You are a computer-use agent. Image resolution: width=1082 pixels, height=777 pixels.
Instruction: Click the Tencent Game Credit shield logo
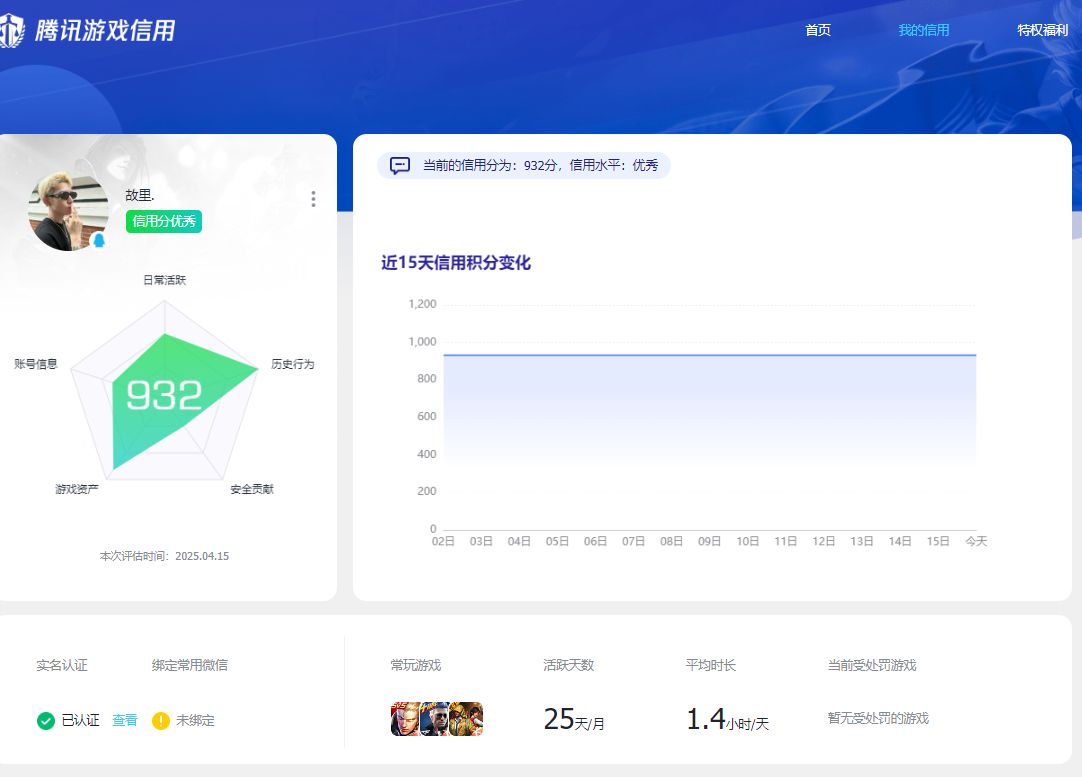pyautogui.click(x=11, y=30)
